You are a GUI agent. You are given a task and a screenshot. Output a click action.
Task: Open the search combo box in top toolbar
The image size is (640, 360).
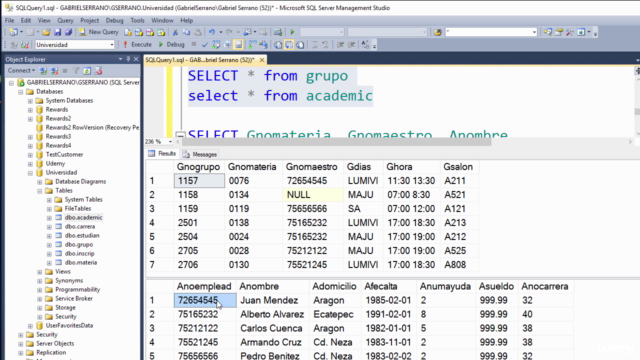[491, 32]
